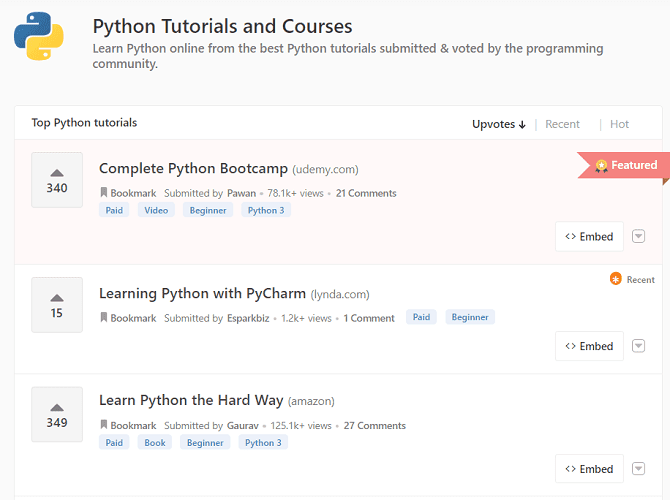Bookmark Learn Python the Hard Way
This screenshot has width=670, height=500.
[128, 425]
